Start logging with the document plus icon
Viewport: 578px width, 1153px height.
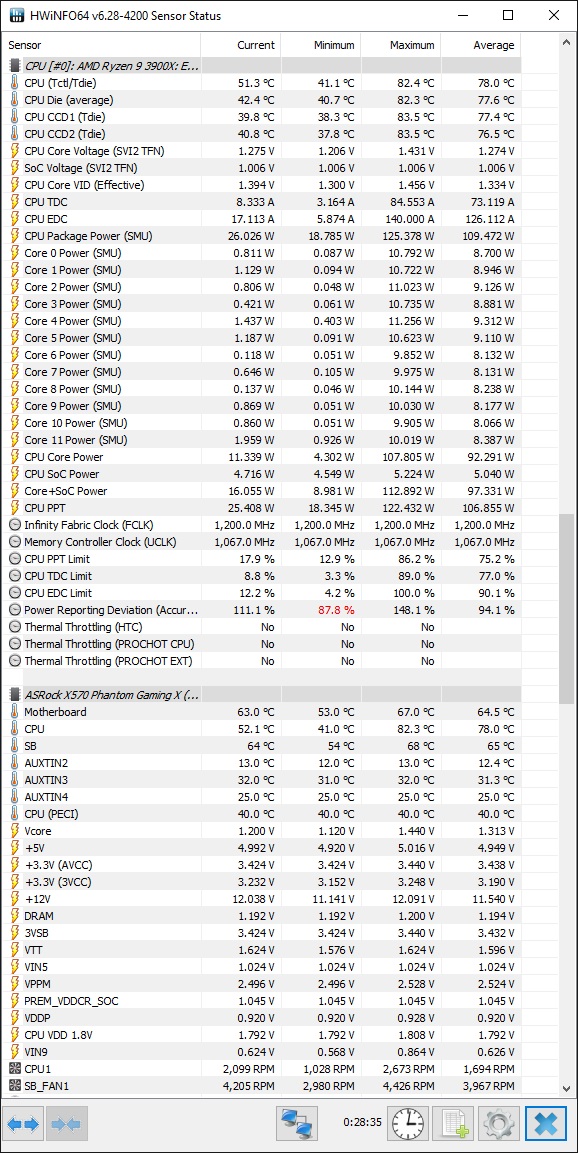click(x=453, y=1124)
